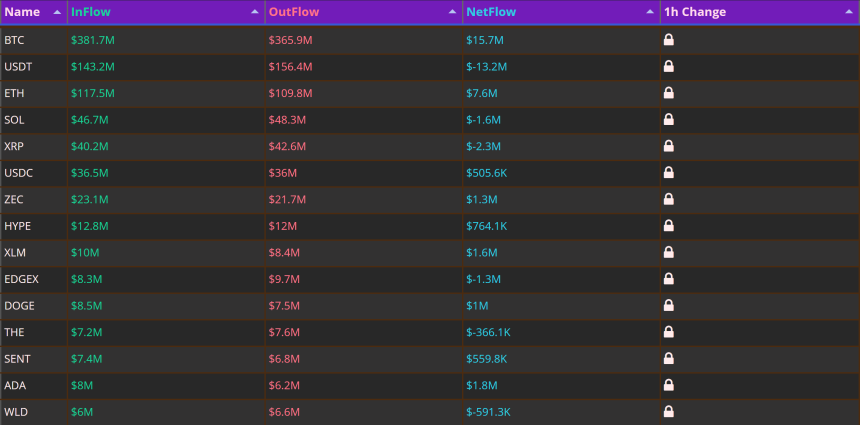Click BTC inflow value $381.7M
The width and height of the screenshot is (860, 425).
coord(93,40)
